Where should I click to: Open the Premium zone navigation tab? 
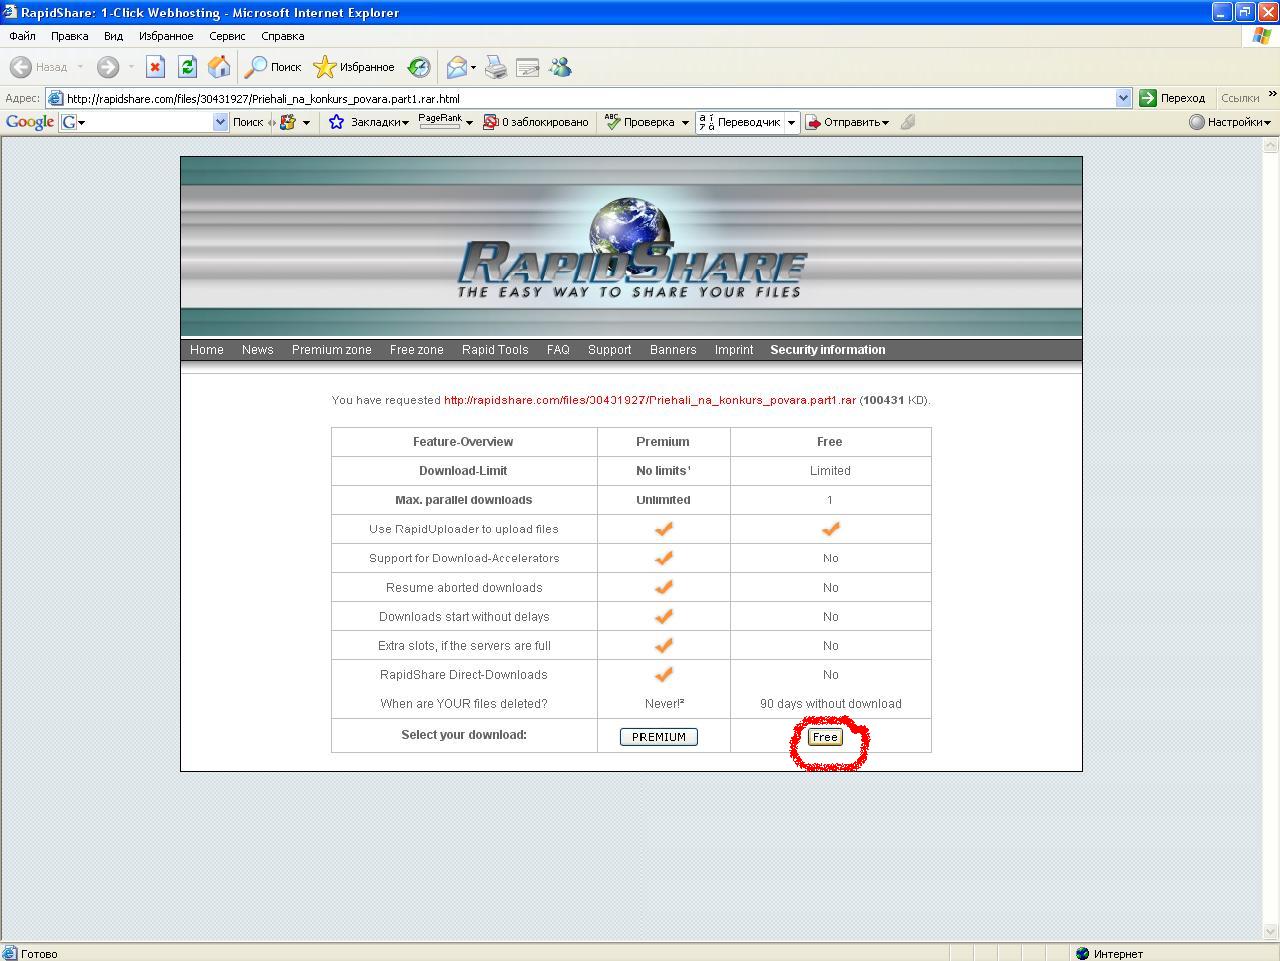[331, 350]
